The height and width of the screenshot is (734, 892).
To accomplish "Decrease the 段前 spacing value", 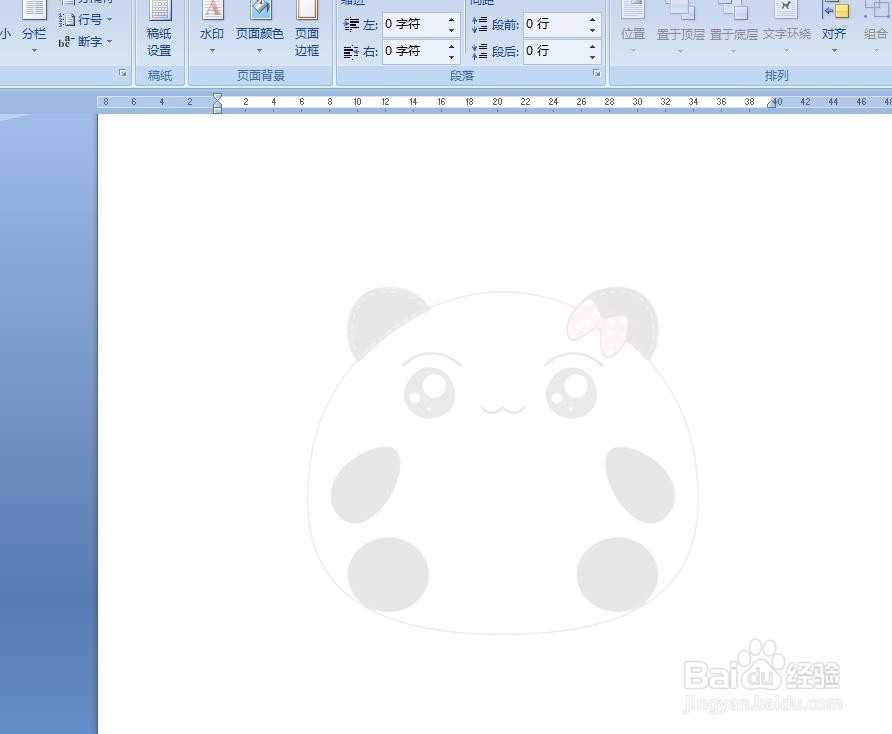I will pos(593,30).
